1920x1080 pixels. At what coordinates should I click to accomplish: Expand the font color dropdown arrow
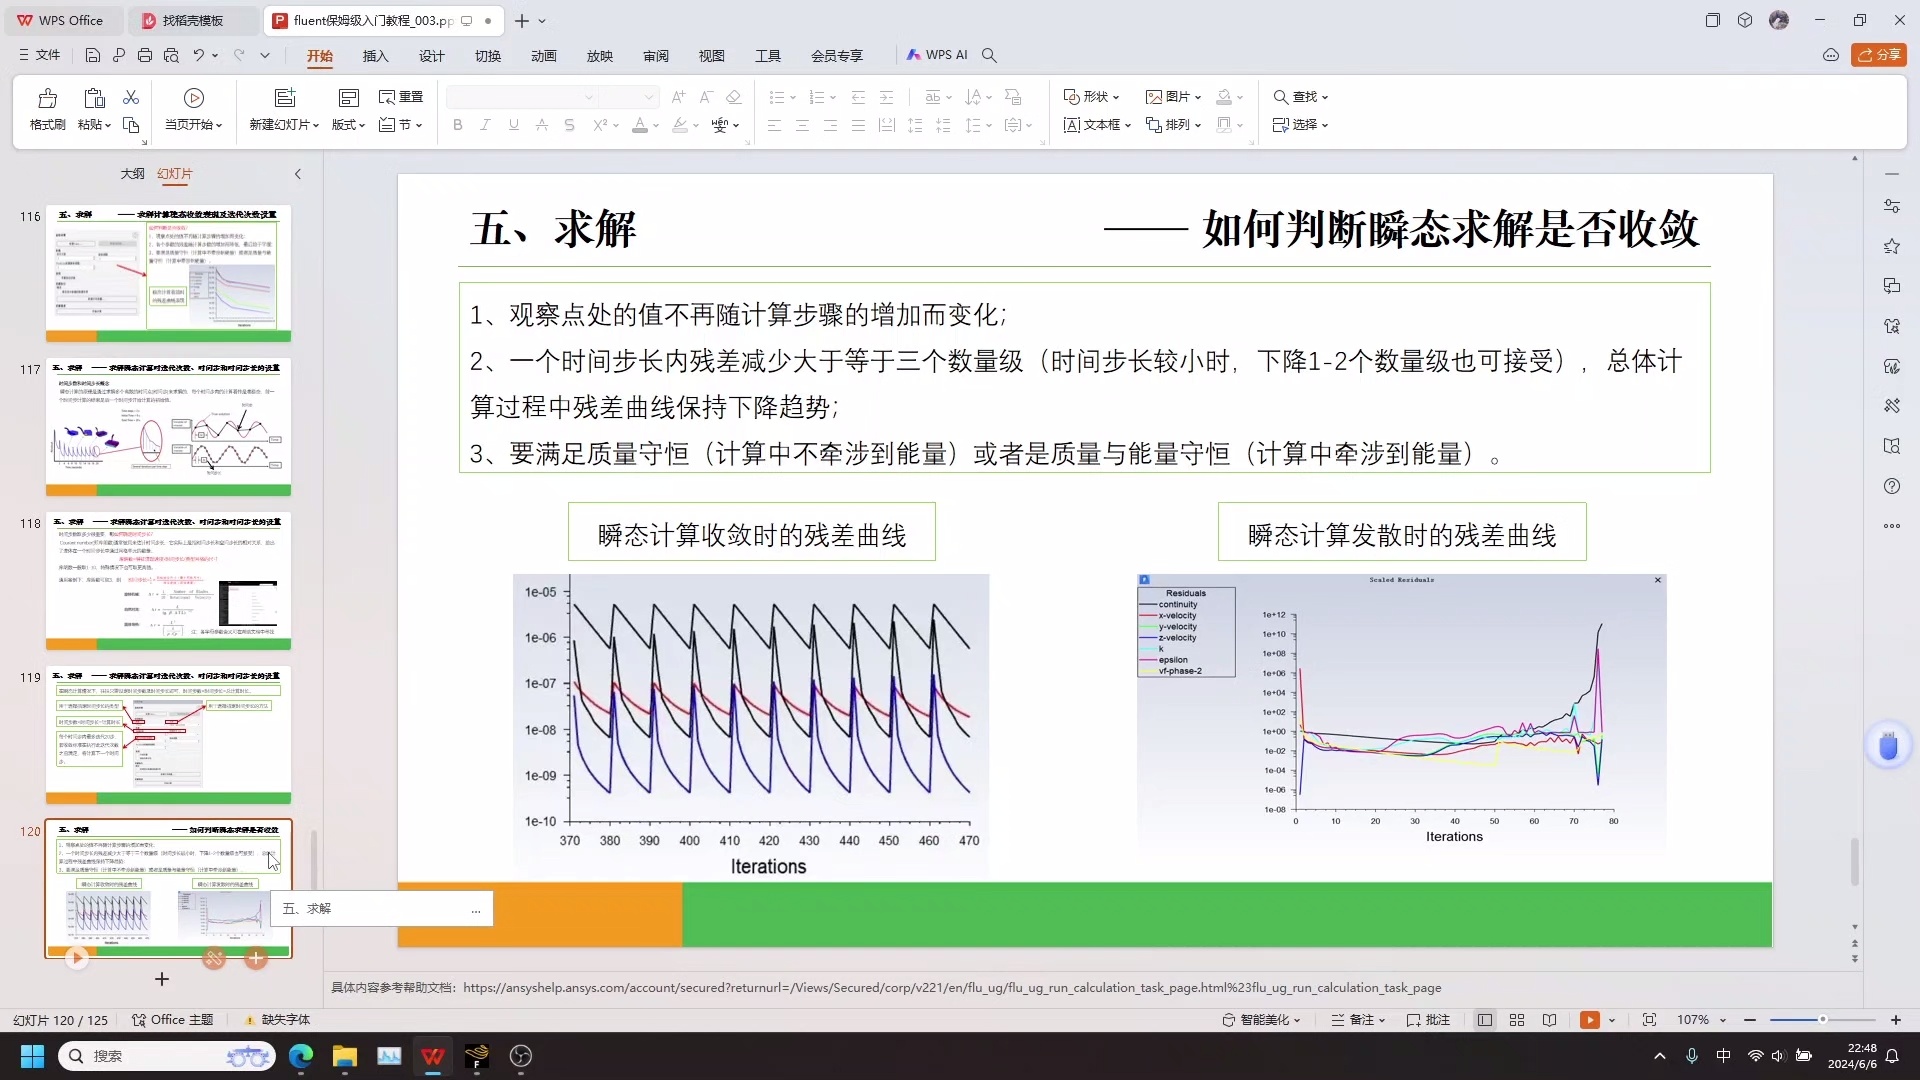pyautogui.click(x=655, y=125)
